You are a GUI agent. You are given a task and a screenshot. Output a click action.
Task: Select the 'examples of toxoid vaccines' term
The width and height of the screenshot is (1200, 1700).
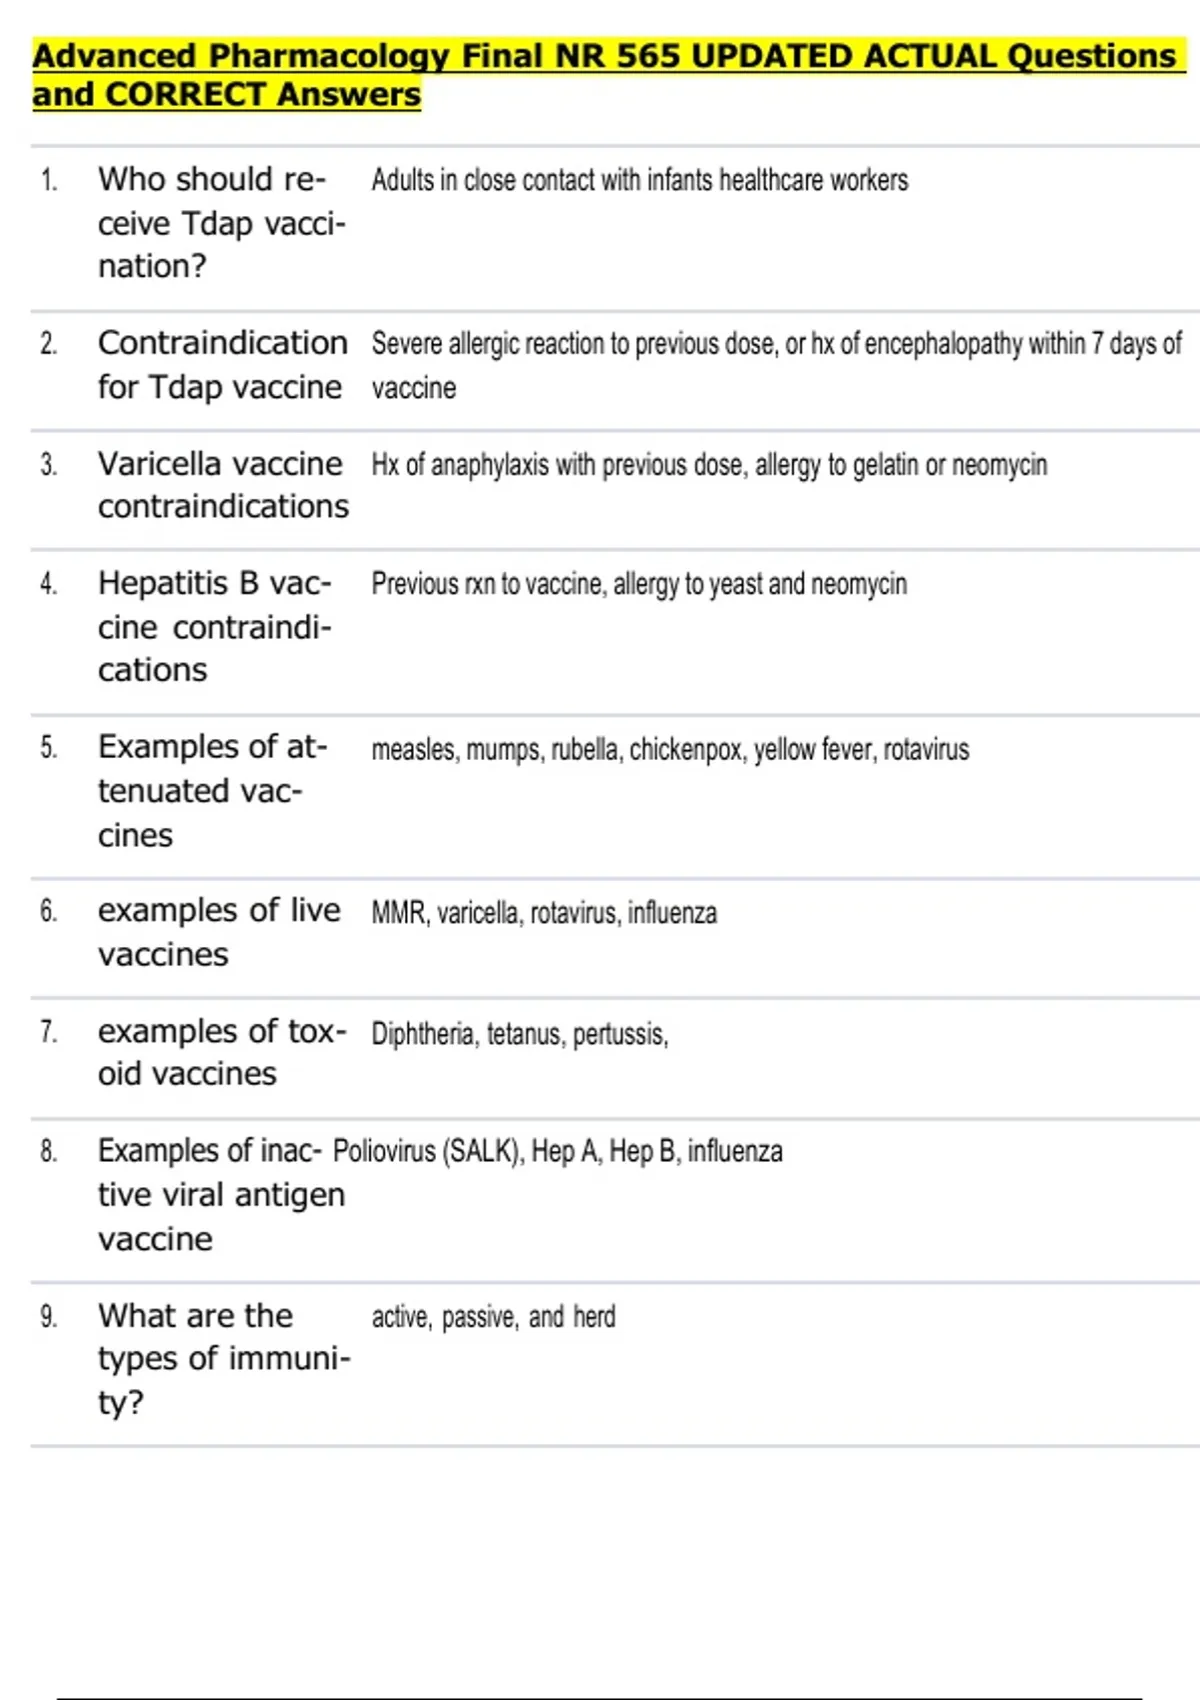(x=222, y=1052)
